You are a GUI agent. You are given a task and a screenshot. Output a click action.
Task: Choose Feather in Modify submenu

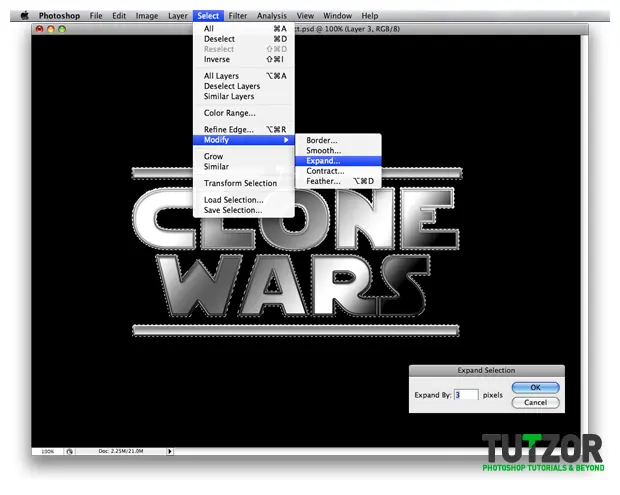click(x=338, y=181)
